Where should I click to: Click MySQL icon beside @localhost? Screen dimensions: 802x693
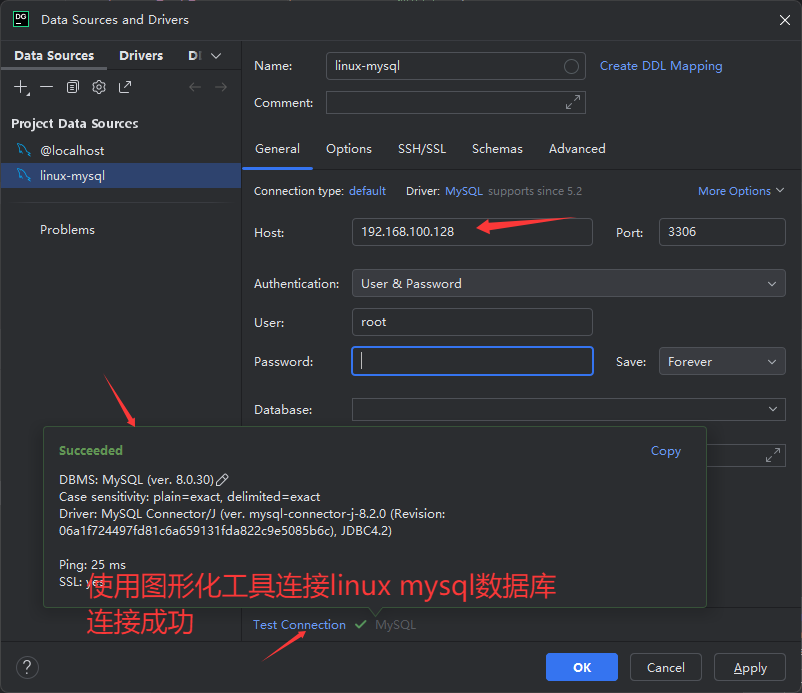pos(24,150)
